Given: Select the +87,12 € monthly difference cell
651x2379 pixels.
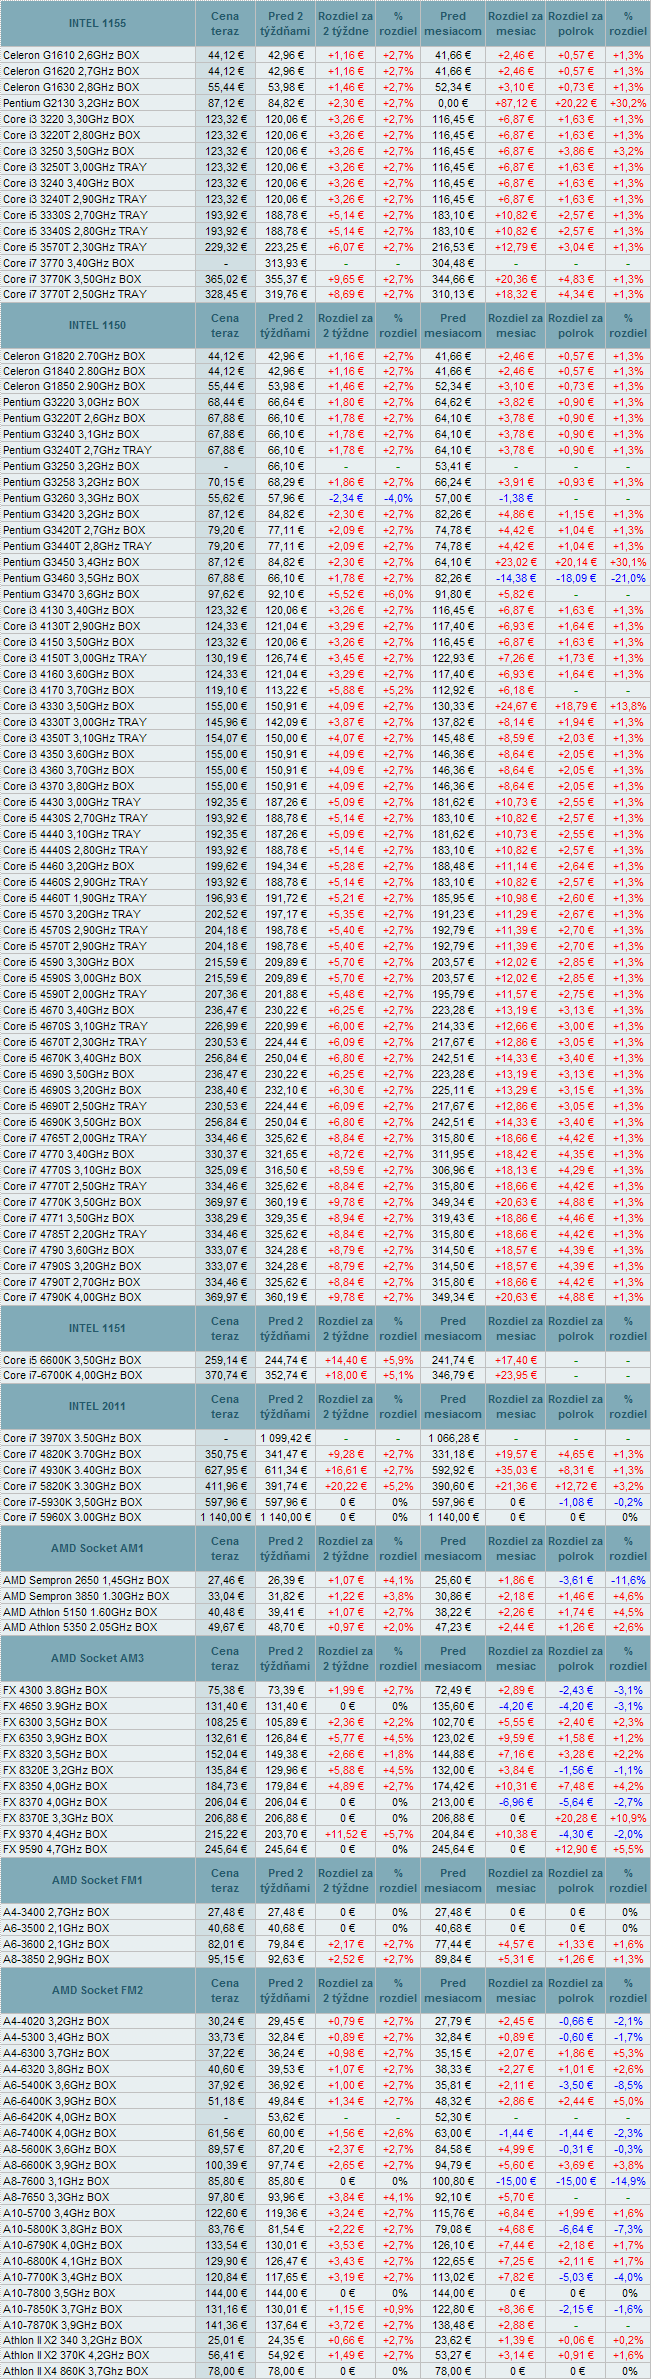Looking at the screenshot, I should click(x=516, y=103).
